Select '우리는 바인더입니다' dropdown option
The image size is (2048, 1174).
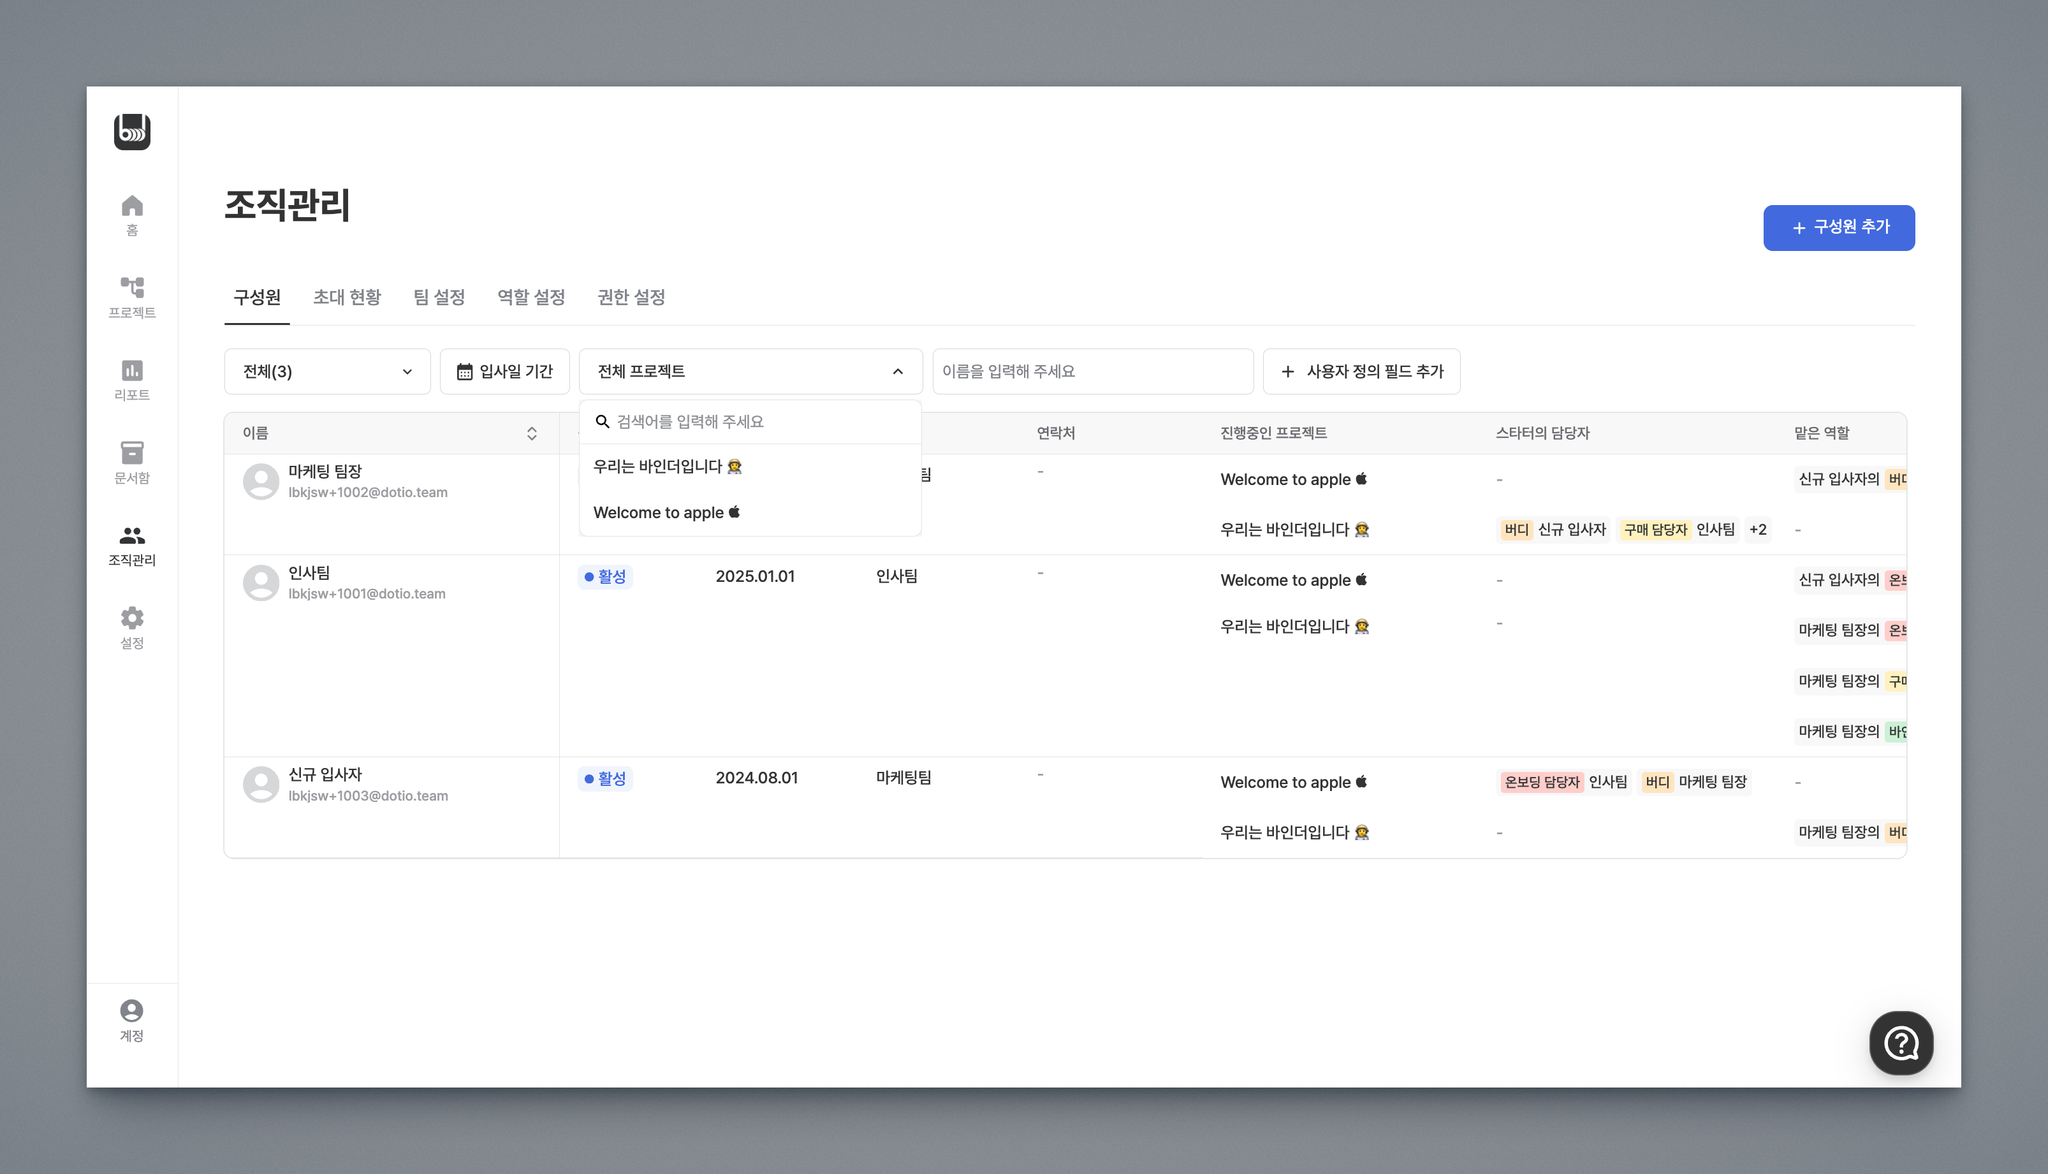[667, 467]
